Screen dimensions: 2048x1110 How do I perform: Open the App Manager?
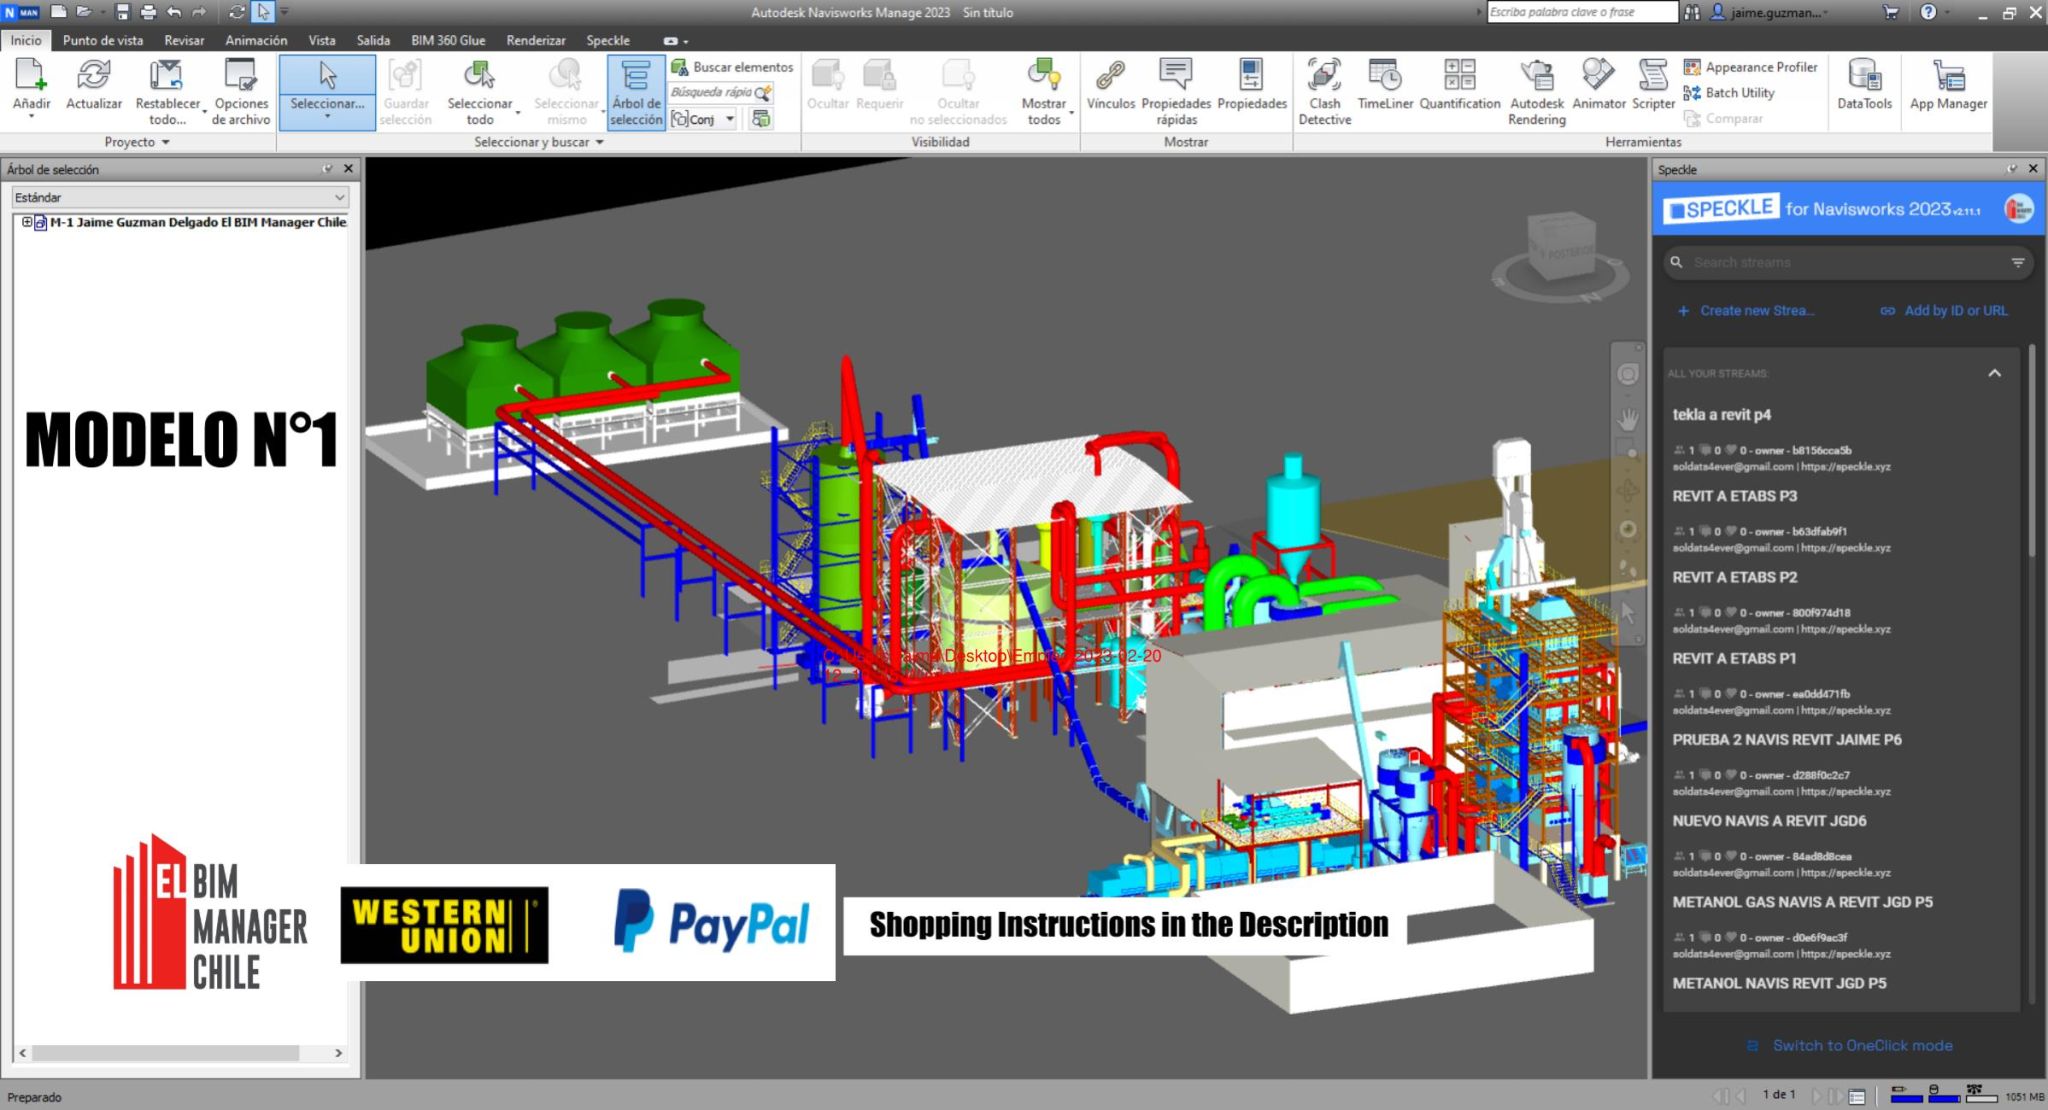click(x=1947, y=88)
